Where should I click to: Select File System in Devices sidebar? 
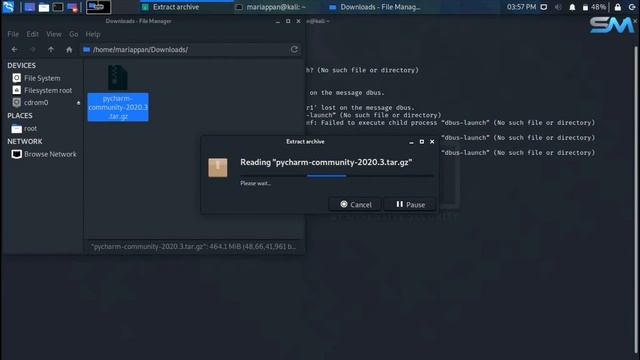click(42, 78)
